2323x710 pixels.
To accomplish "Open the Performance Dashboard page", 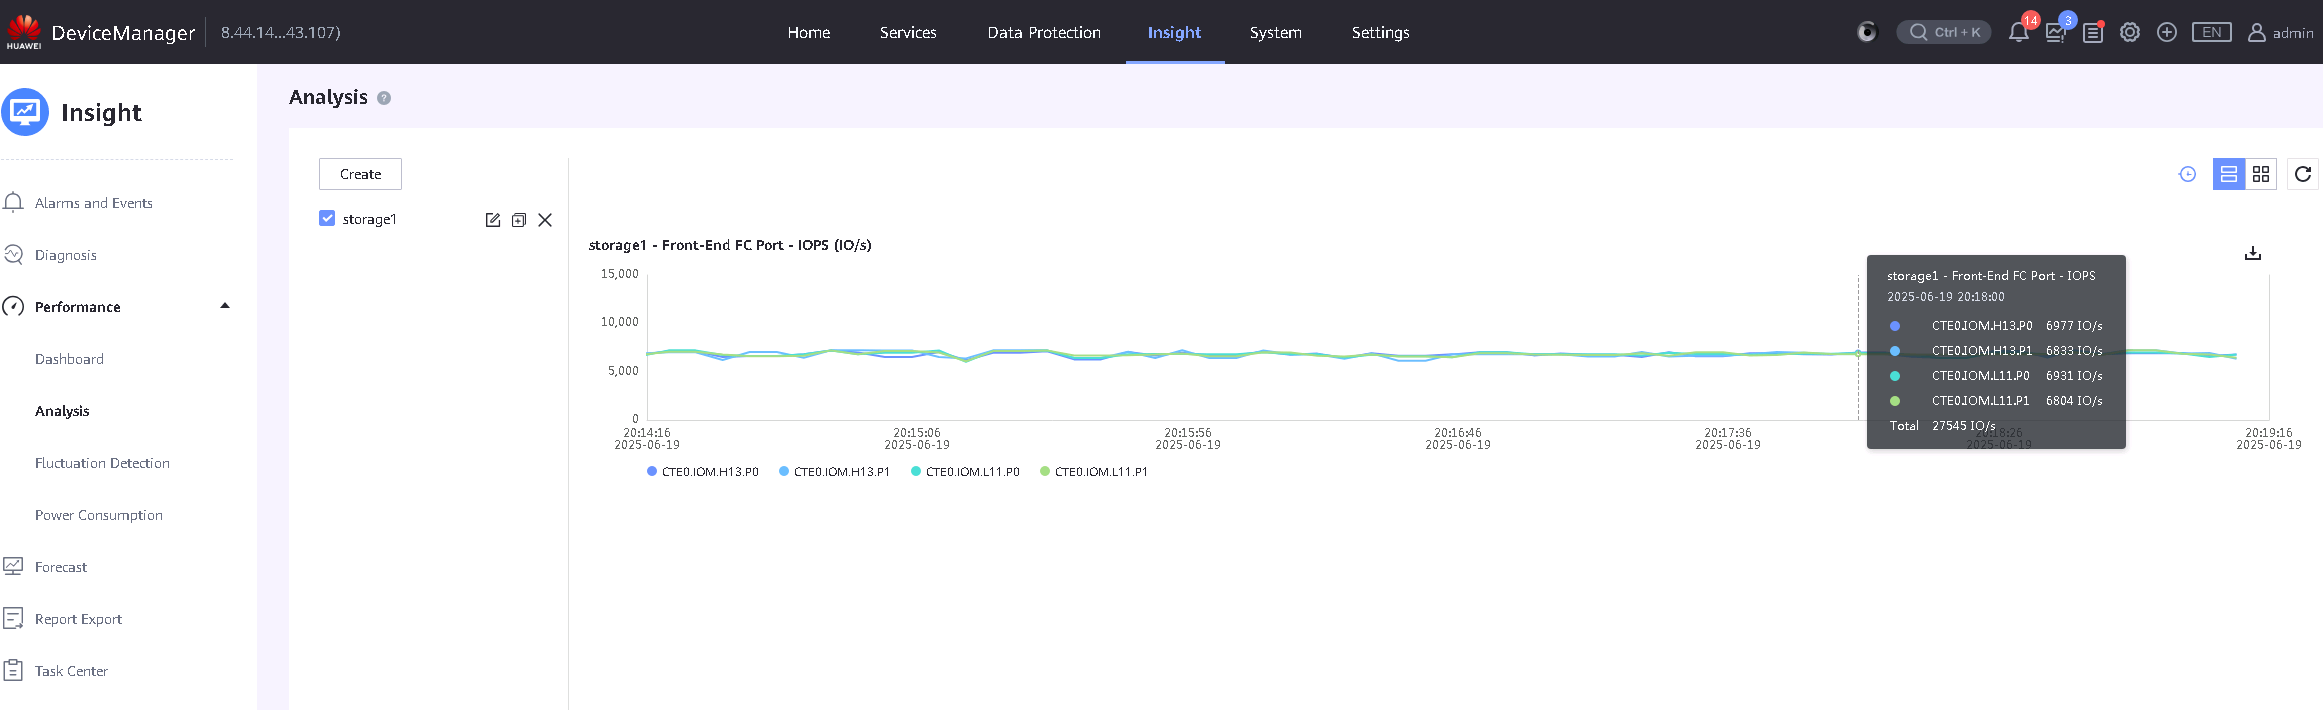I will click(69, 359).
